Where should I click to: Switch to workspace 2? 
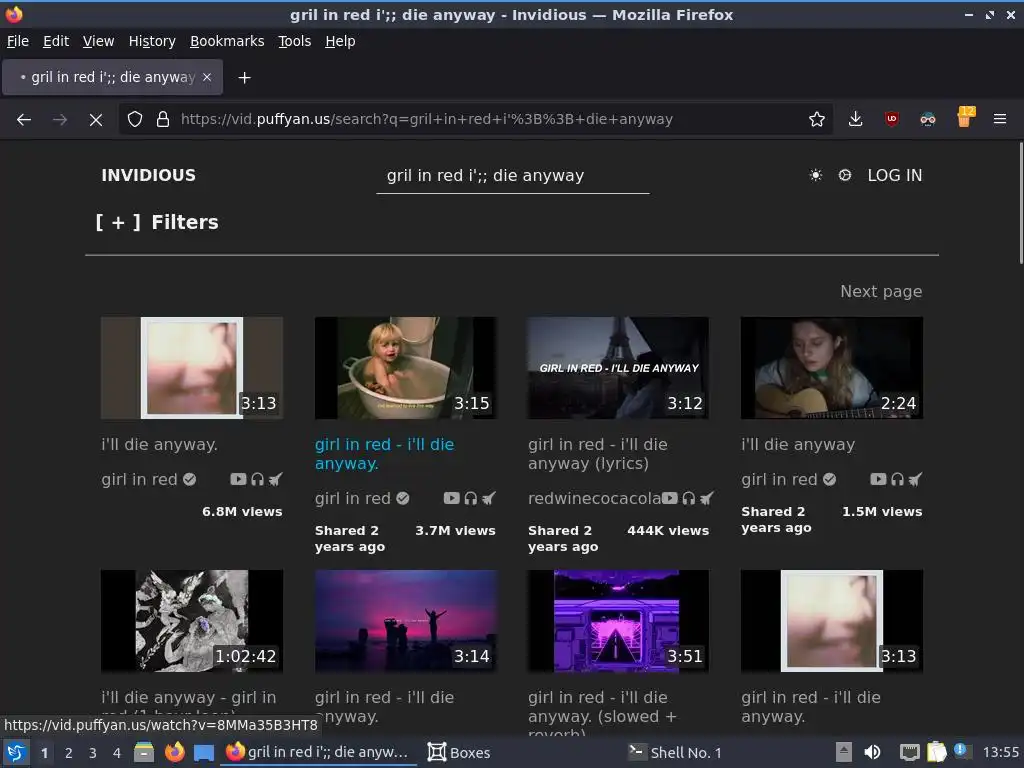point(69,753)
